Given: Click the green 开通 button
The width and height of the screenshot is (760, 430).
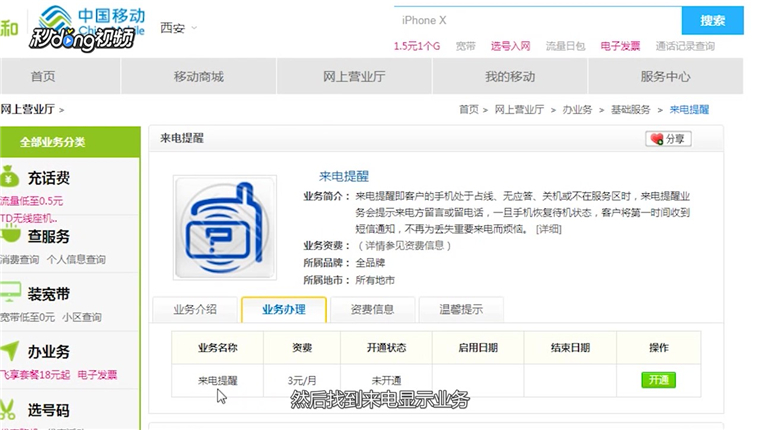Looking at the screenshot, I should click(658, 380).
